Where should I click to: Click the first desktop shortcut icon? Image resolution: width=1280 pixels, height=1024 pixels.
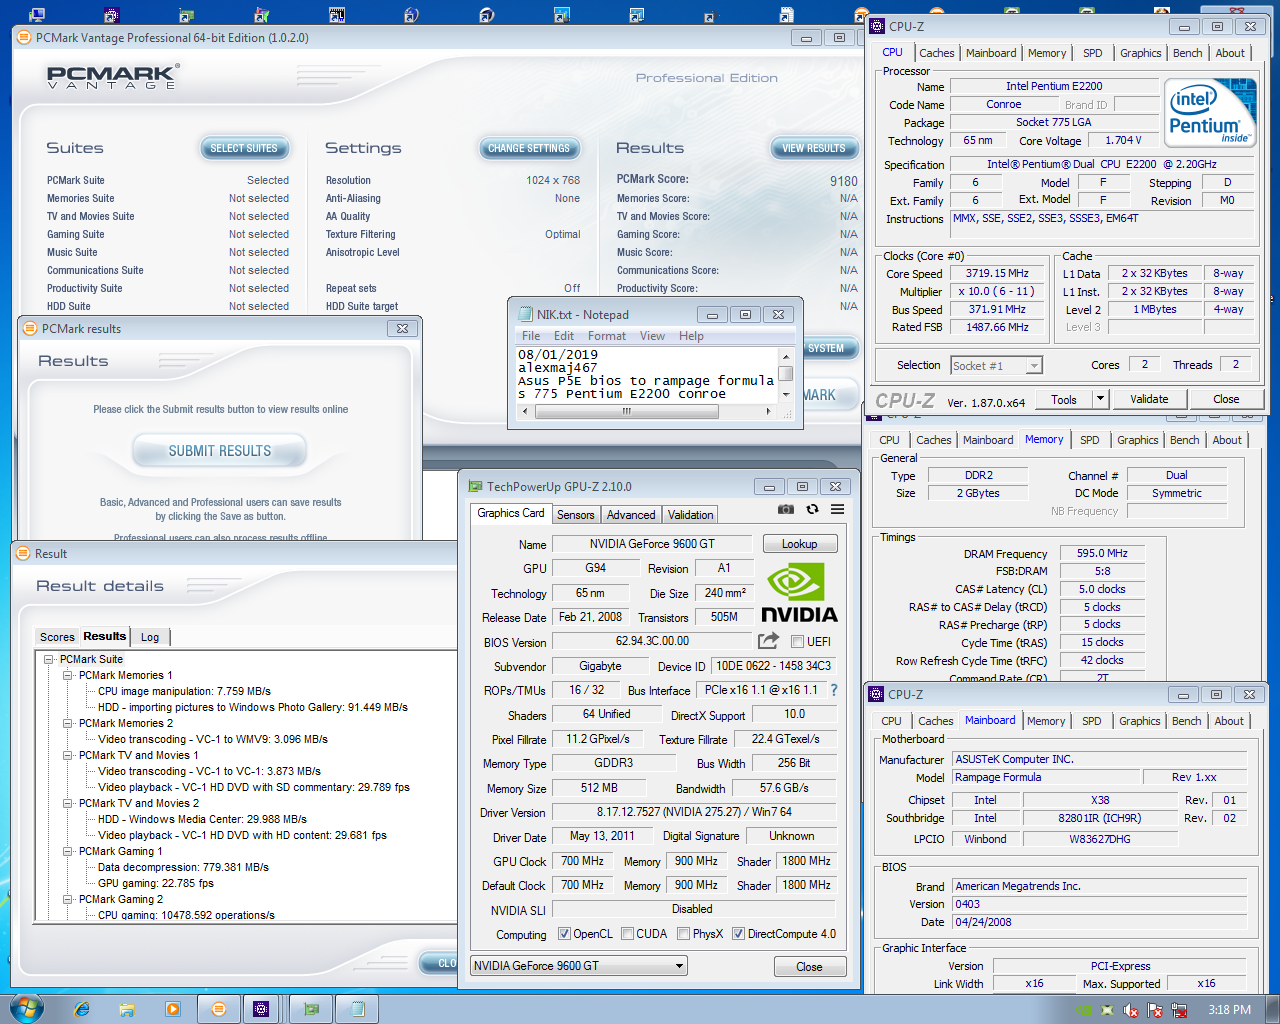coord(37,15)
